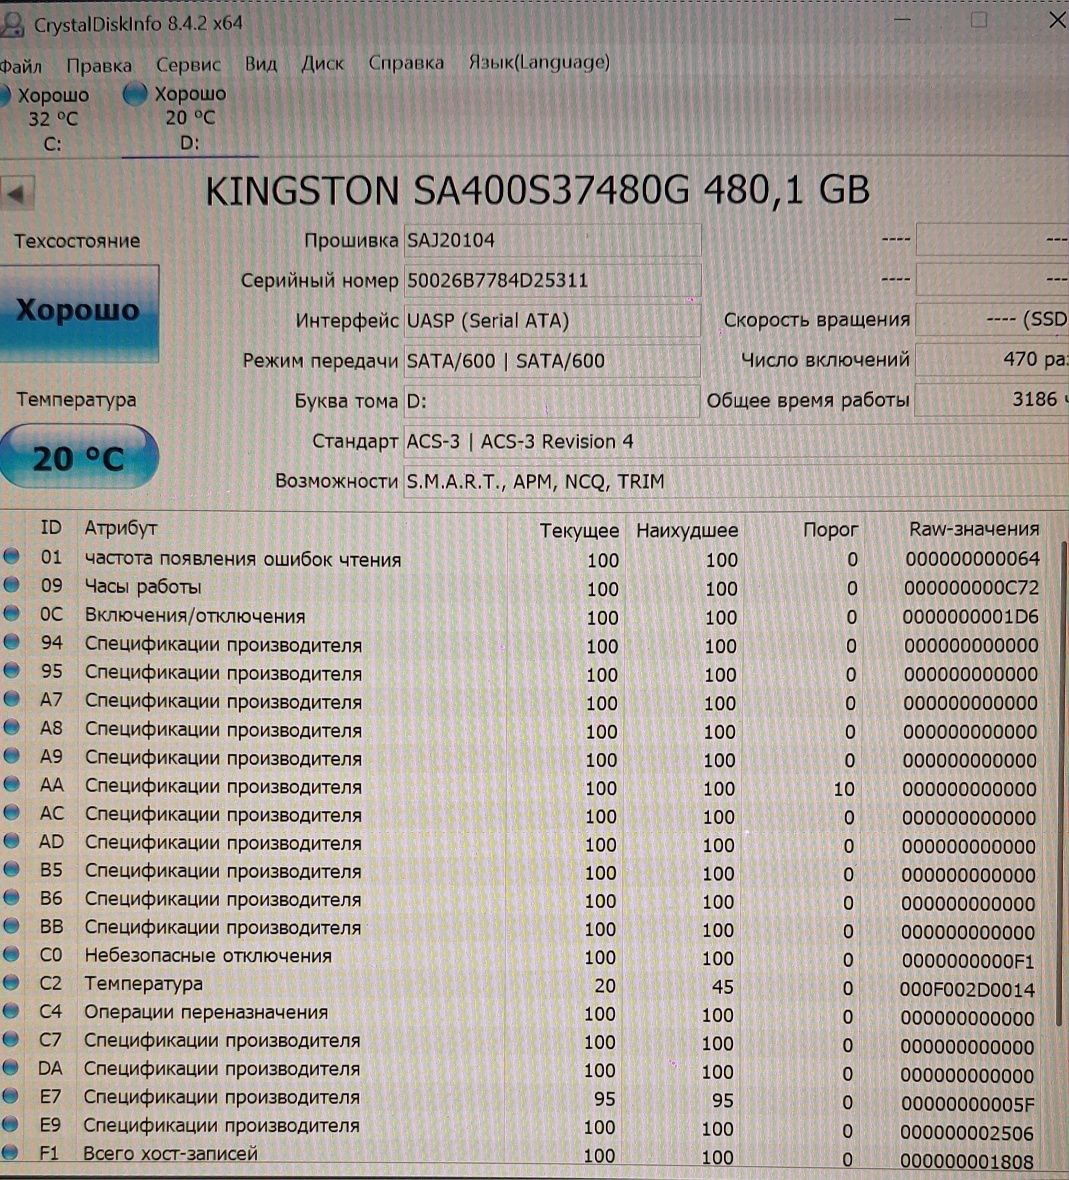
Task: Open the Файл menu
Action: (20, 66)
